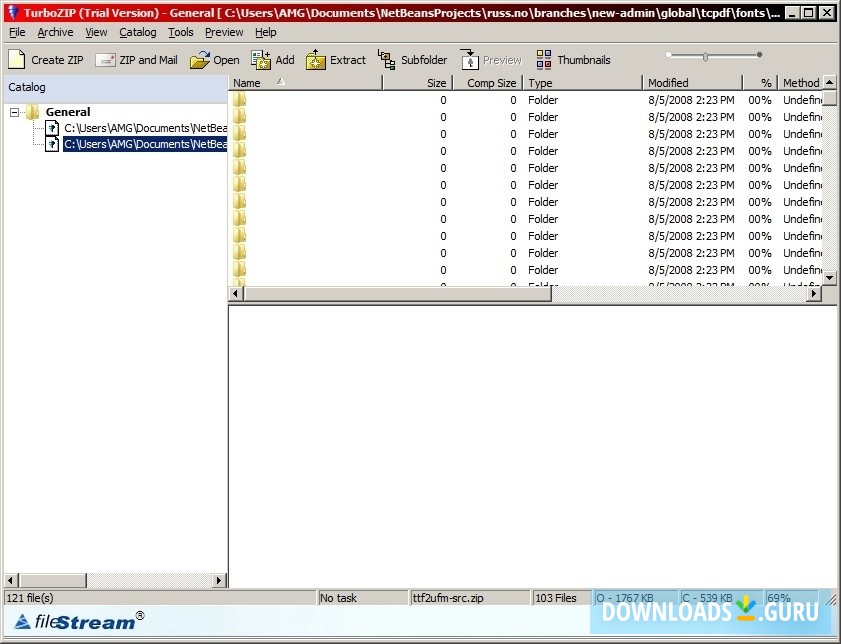
Task: Select the first unhighlighted archive path in catalog
Action: (x=145, y=128)
